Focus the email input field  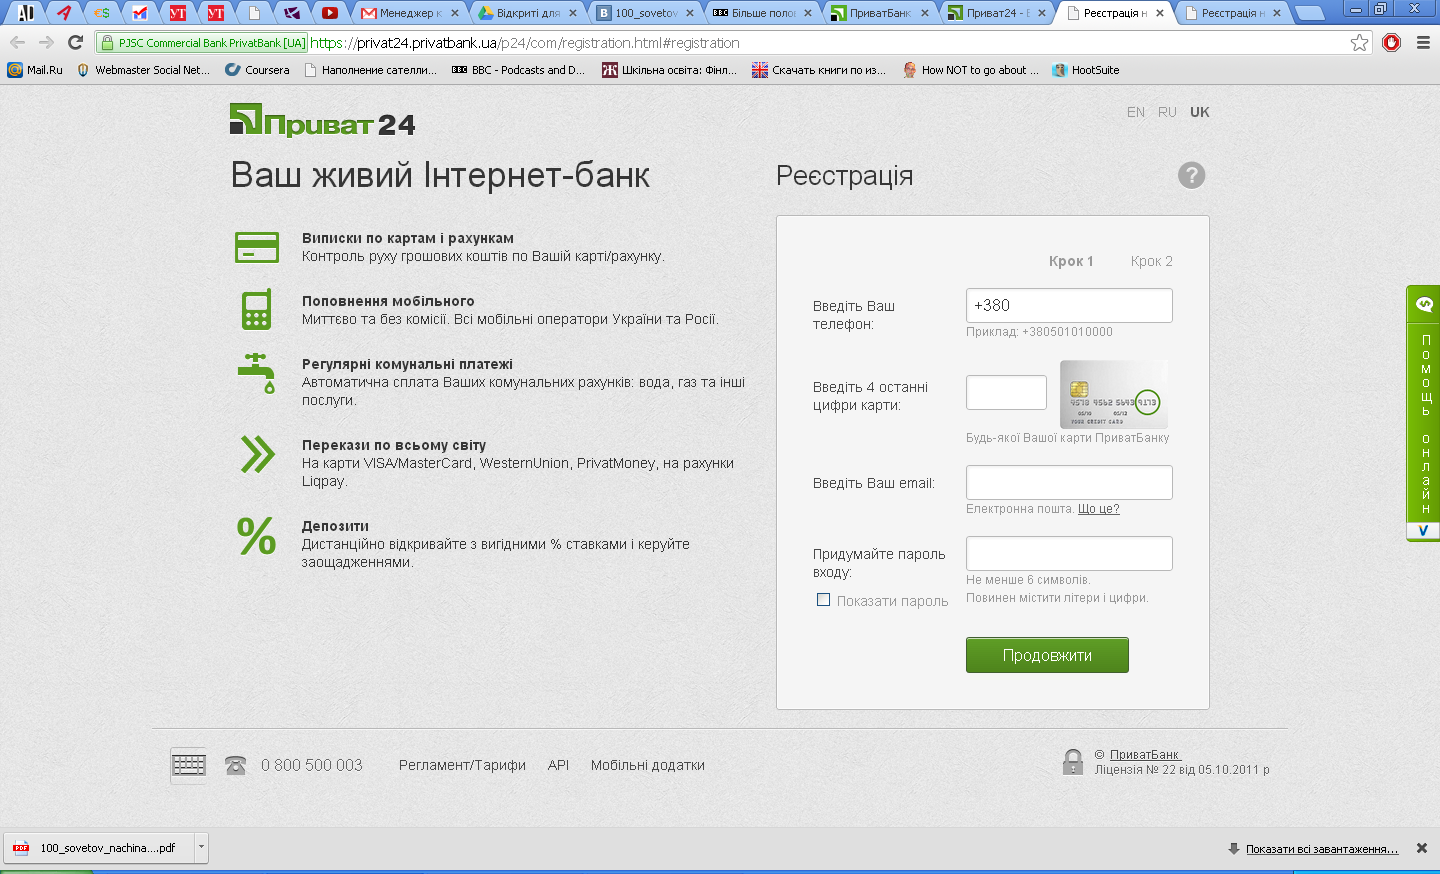[1069, 482]
